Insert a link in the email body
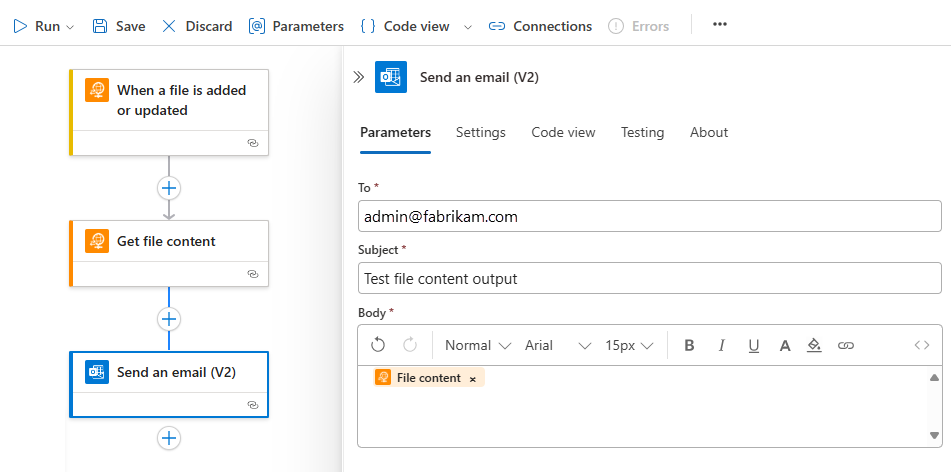 846,345
